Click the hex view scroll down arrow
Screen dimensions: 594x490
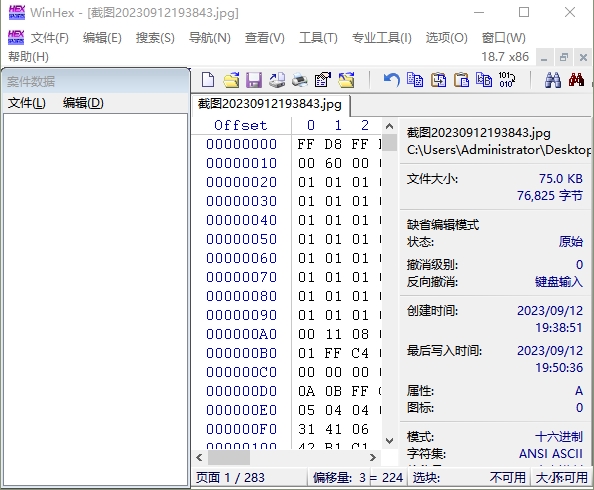click(389, 441)
